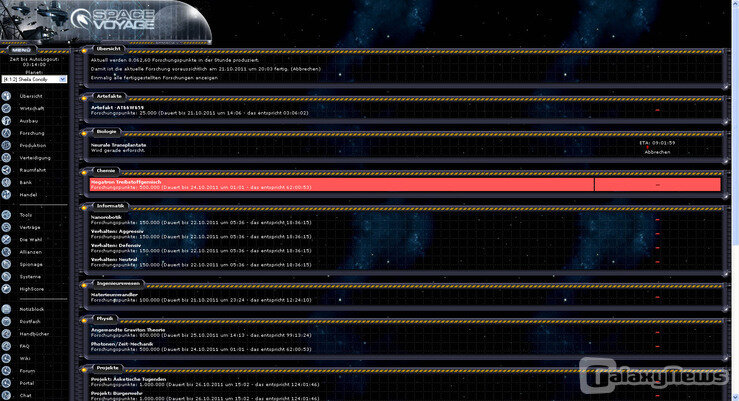Click highlighted 'Negatron Treibstoffgemisch' row
The image size is (739, 401).
coord(405,184)
